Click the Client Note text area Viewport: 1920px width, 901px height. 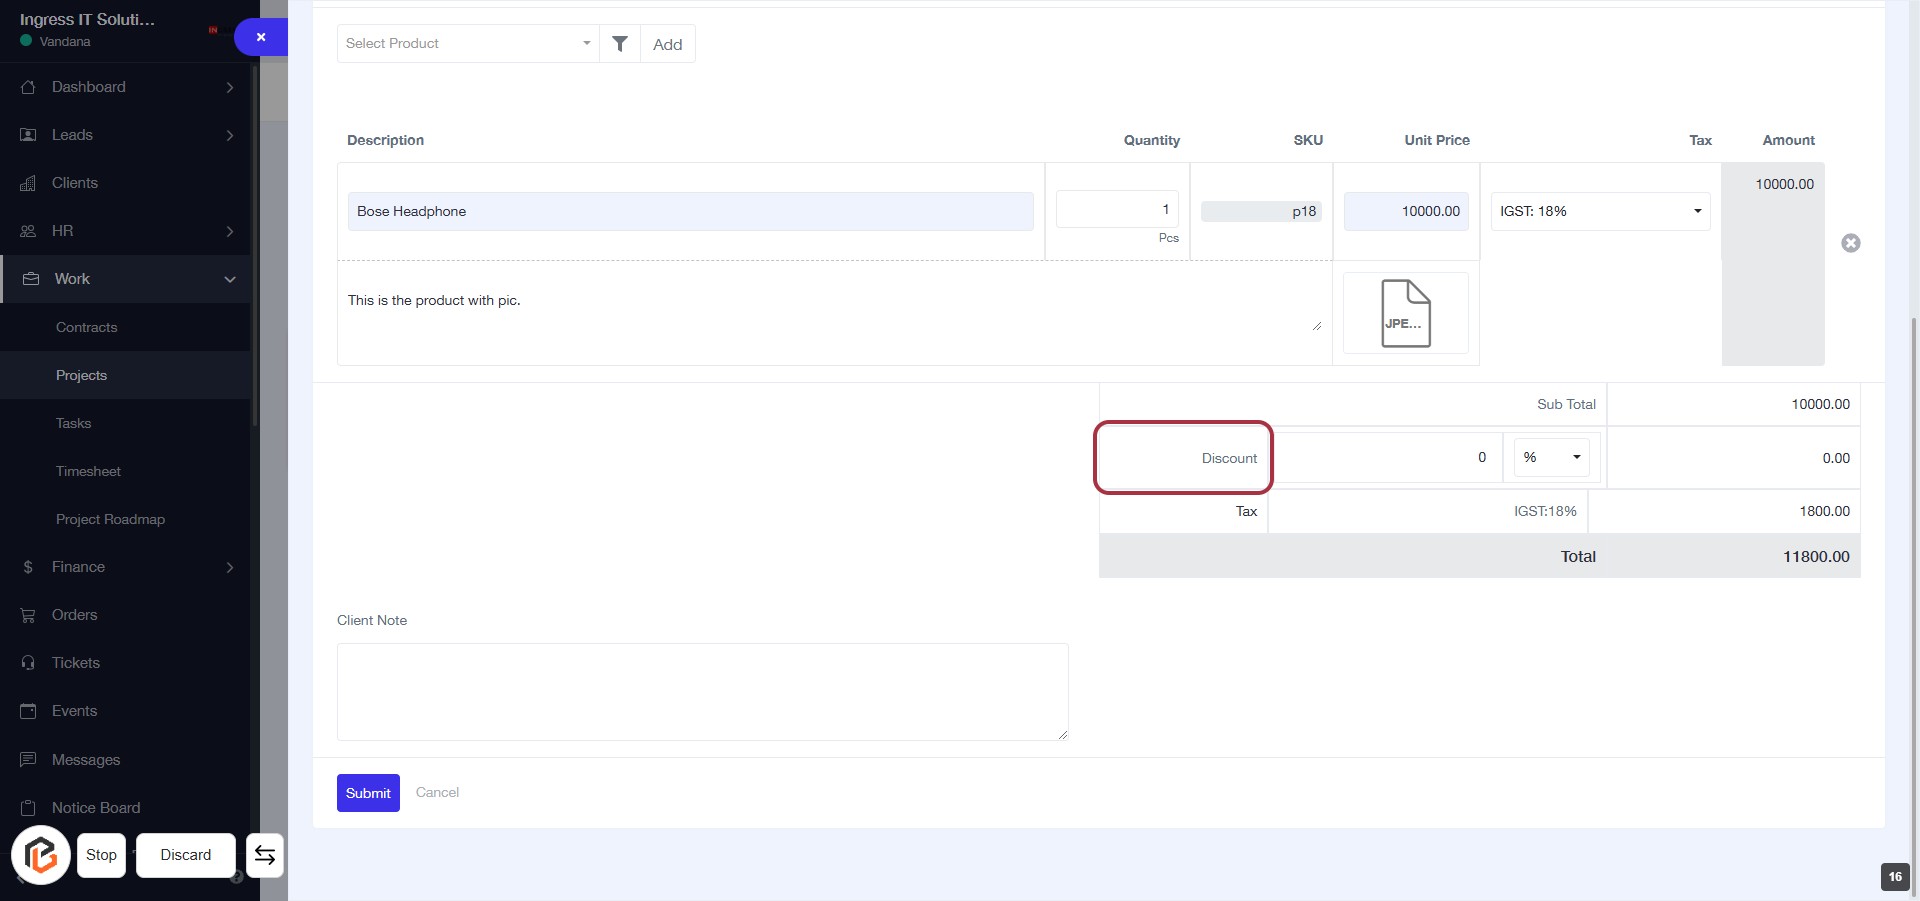click(702, 691)
